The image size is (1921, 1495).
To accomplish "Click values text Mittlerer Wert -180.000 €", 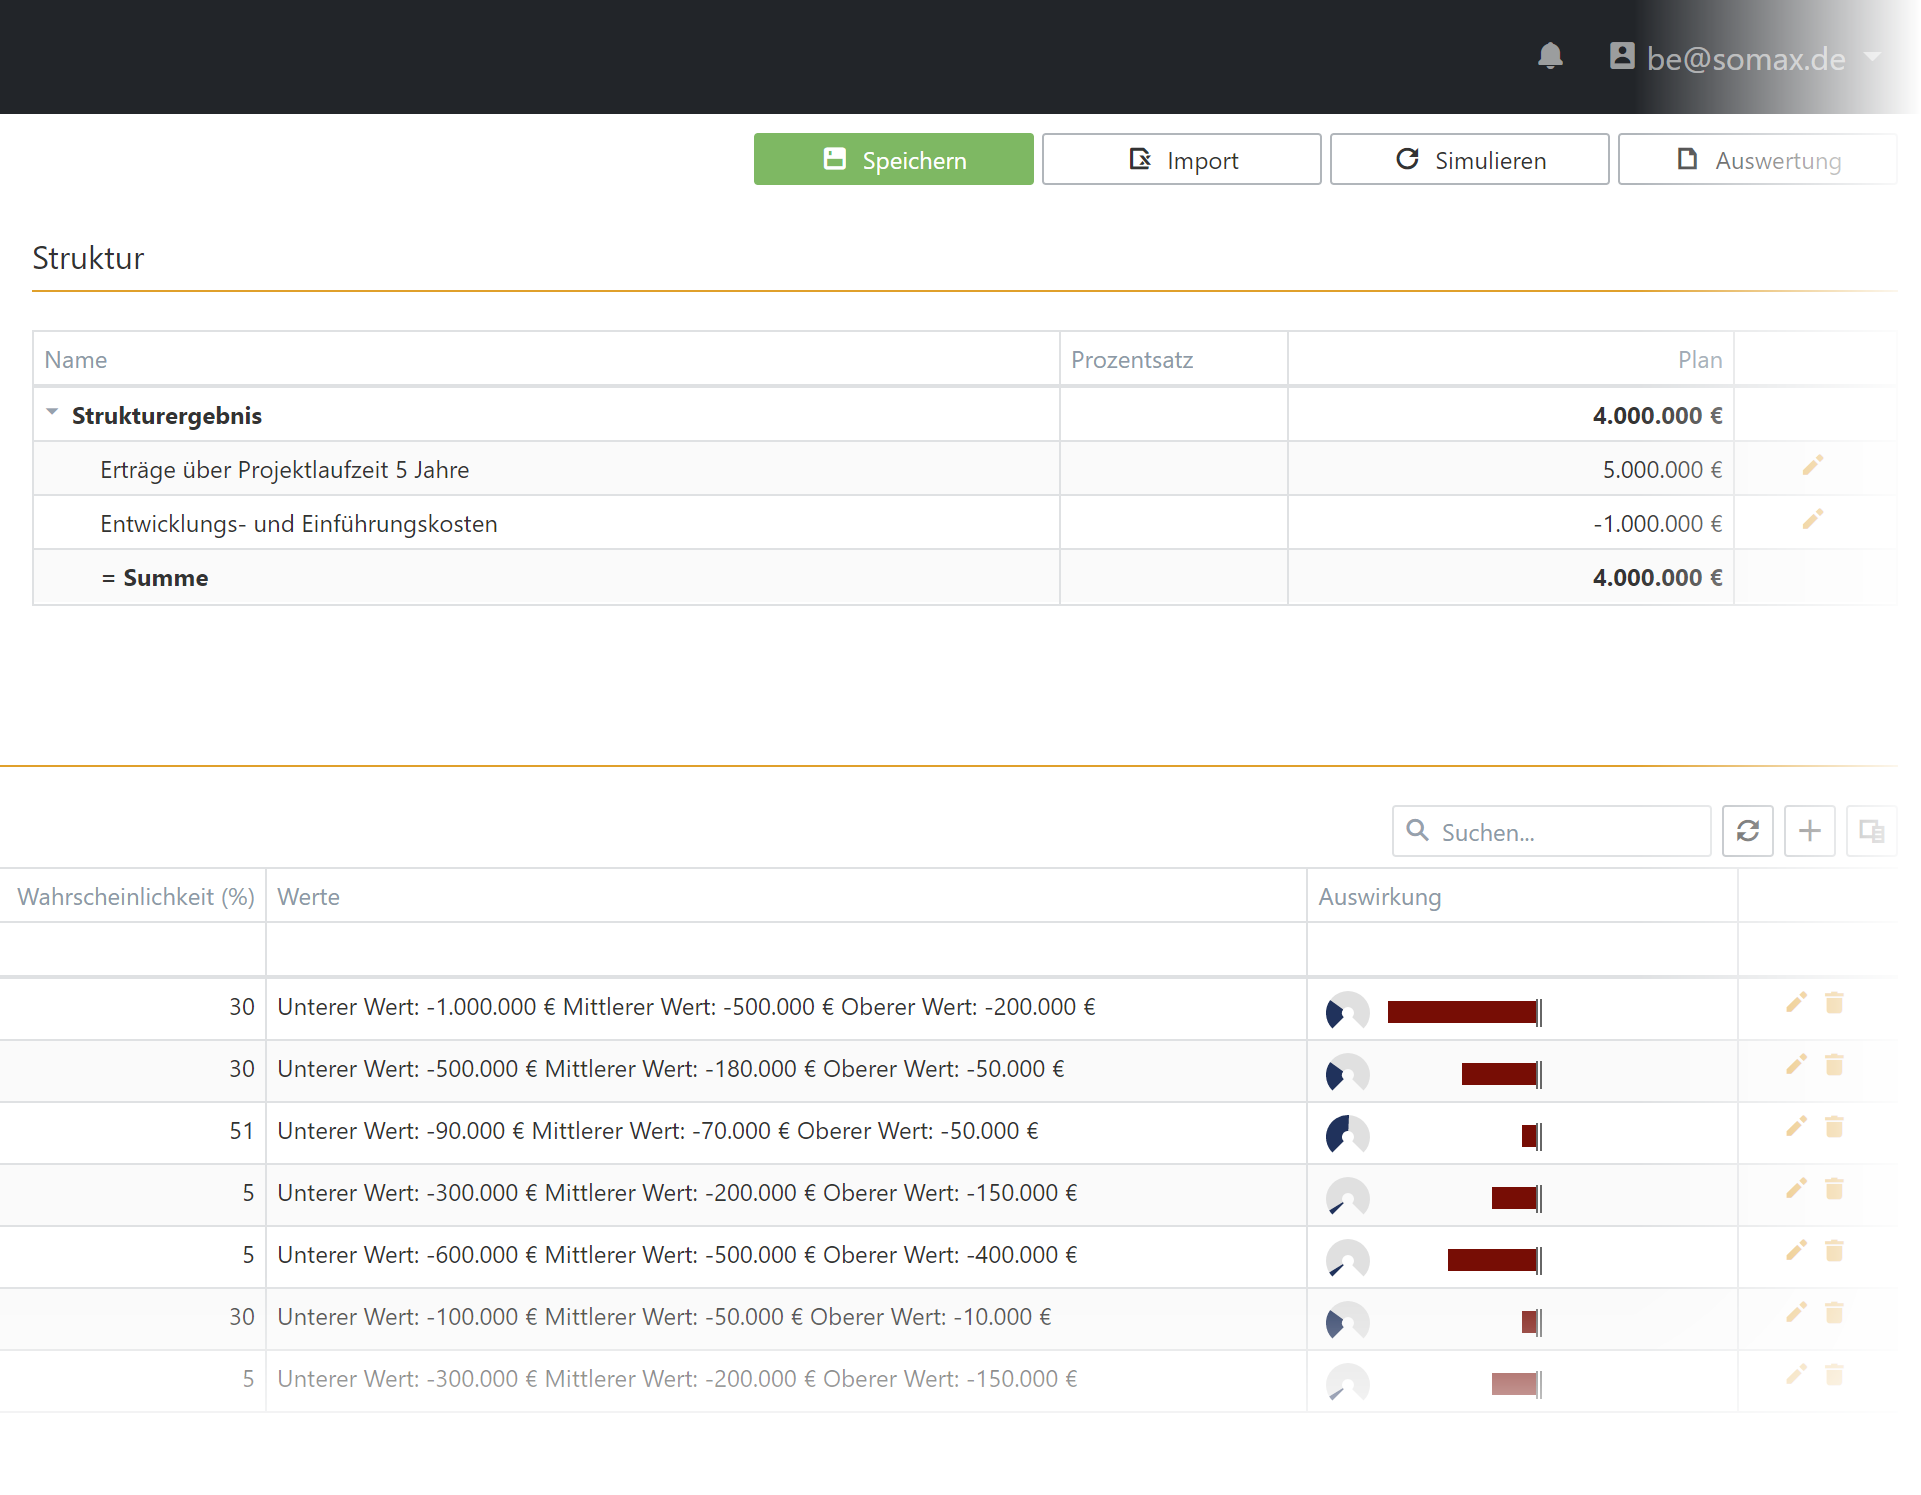I will [680, 1069].
